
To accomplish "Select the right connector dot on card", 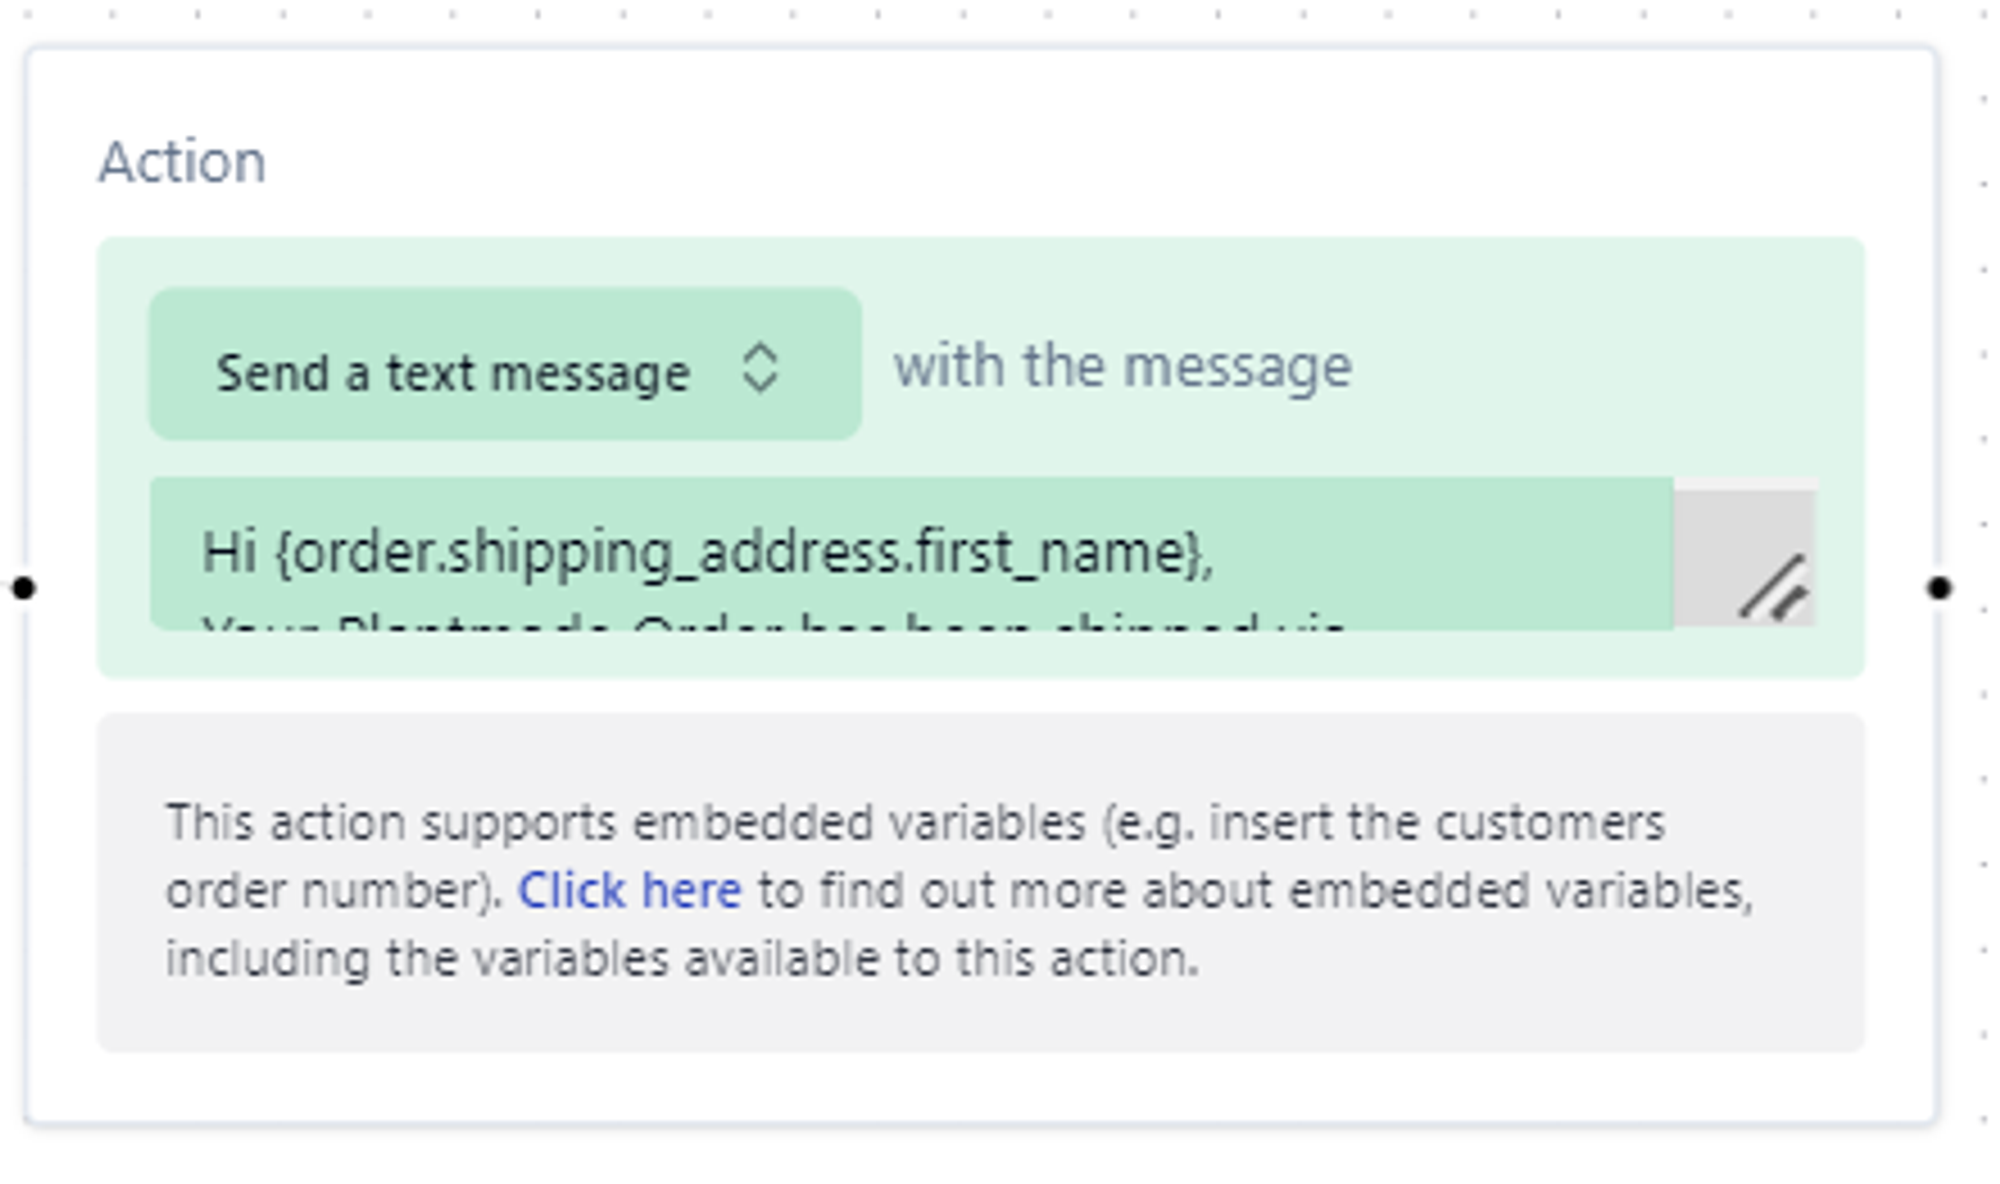I will click(x=1939, y=588).
